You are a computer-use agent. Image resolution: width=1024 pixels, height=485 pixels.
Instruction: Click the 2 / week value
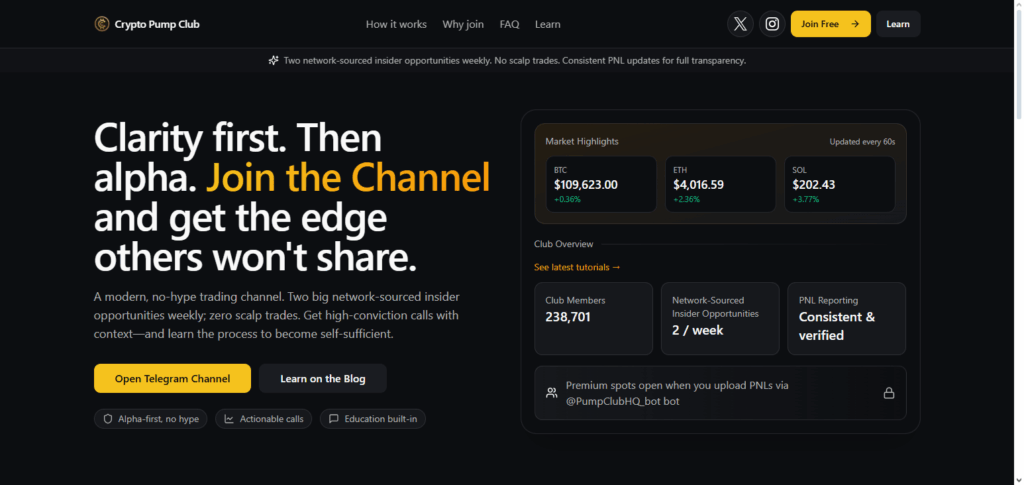(697, 330)
